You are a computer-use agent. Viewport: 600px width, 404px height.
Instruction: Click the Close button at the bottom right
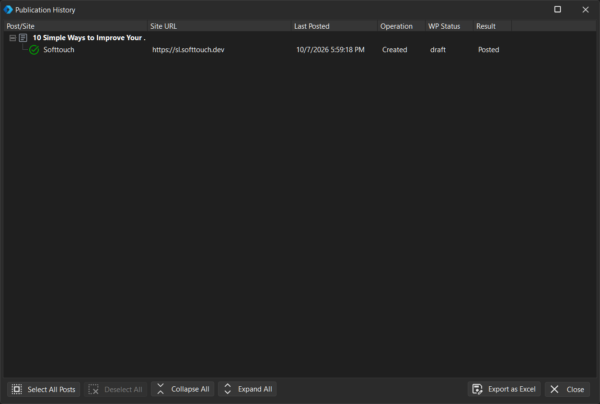point(567,389)
